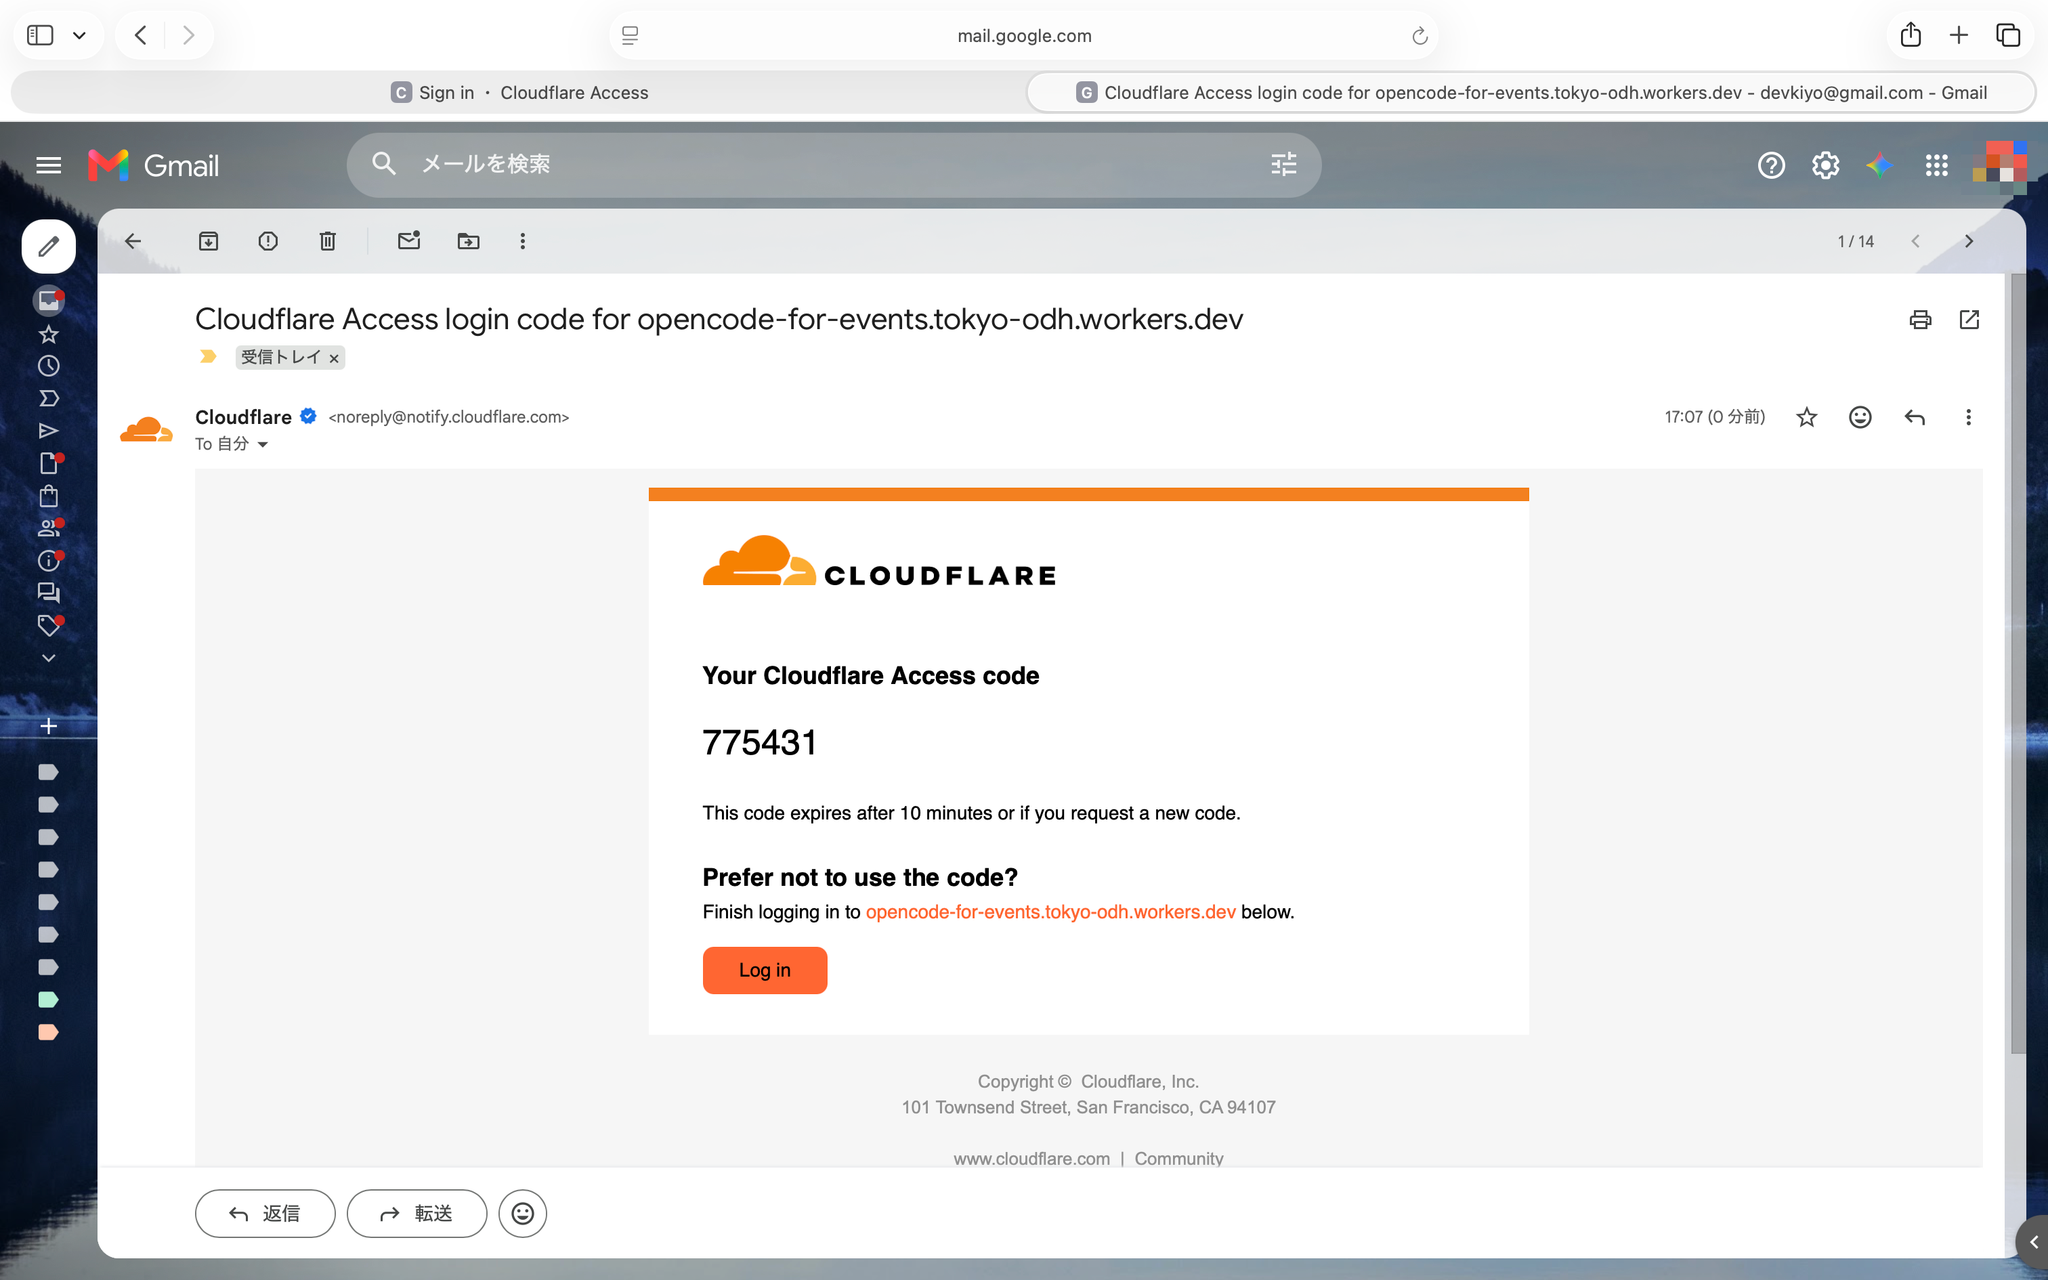The image size is (2048, 1280).
Task: Reload the page in Safari
Action: coord(1419,36)
